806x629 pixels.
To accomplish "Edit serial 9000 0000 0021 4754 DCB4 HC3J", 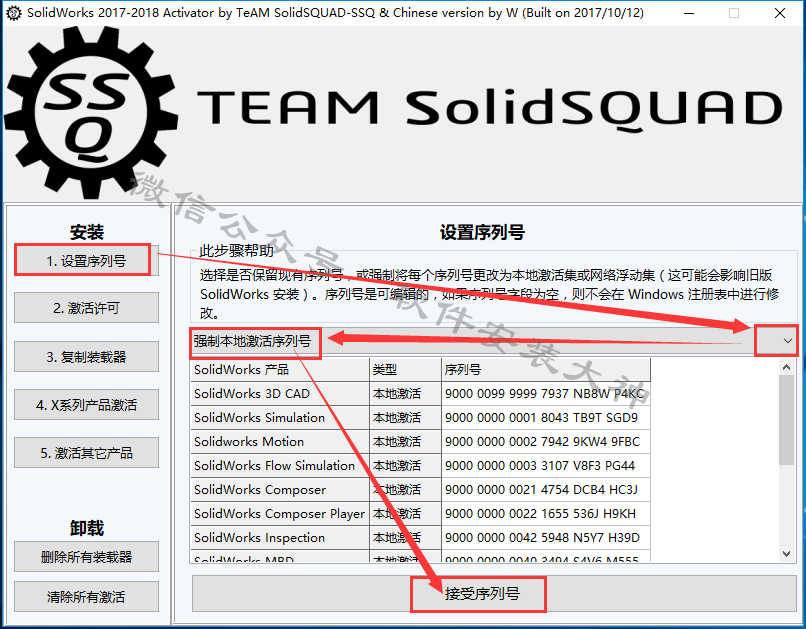I will (x=546, y=490).
